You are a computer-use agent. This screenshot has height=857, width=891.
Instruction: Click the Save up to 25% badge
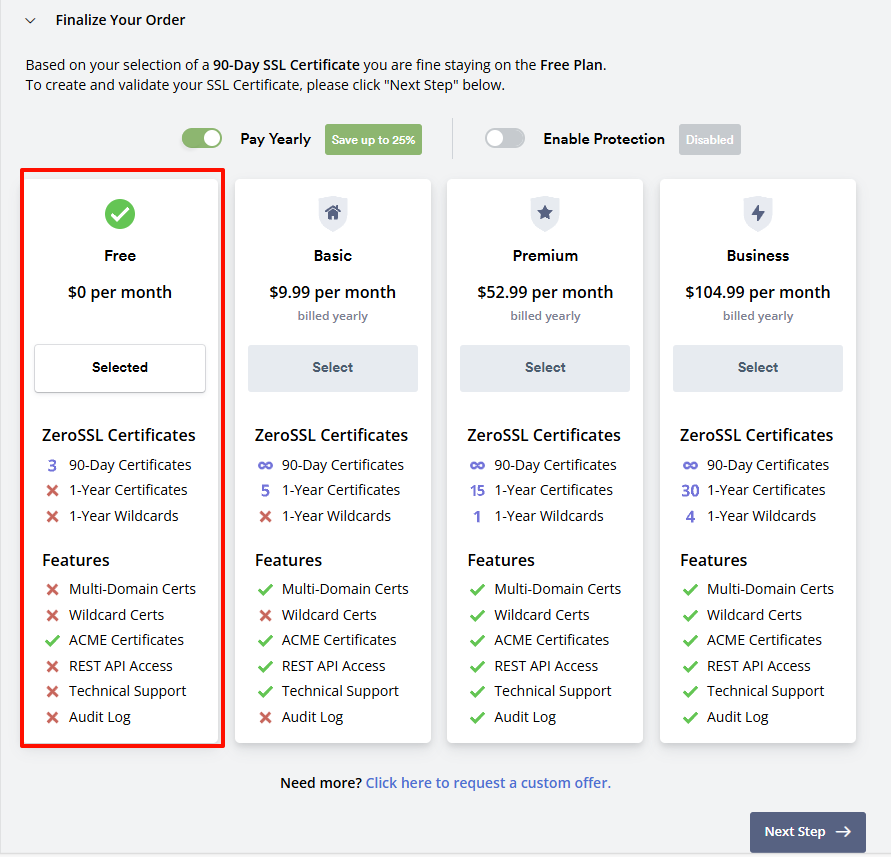(x=373, y=140)
